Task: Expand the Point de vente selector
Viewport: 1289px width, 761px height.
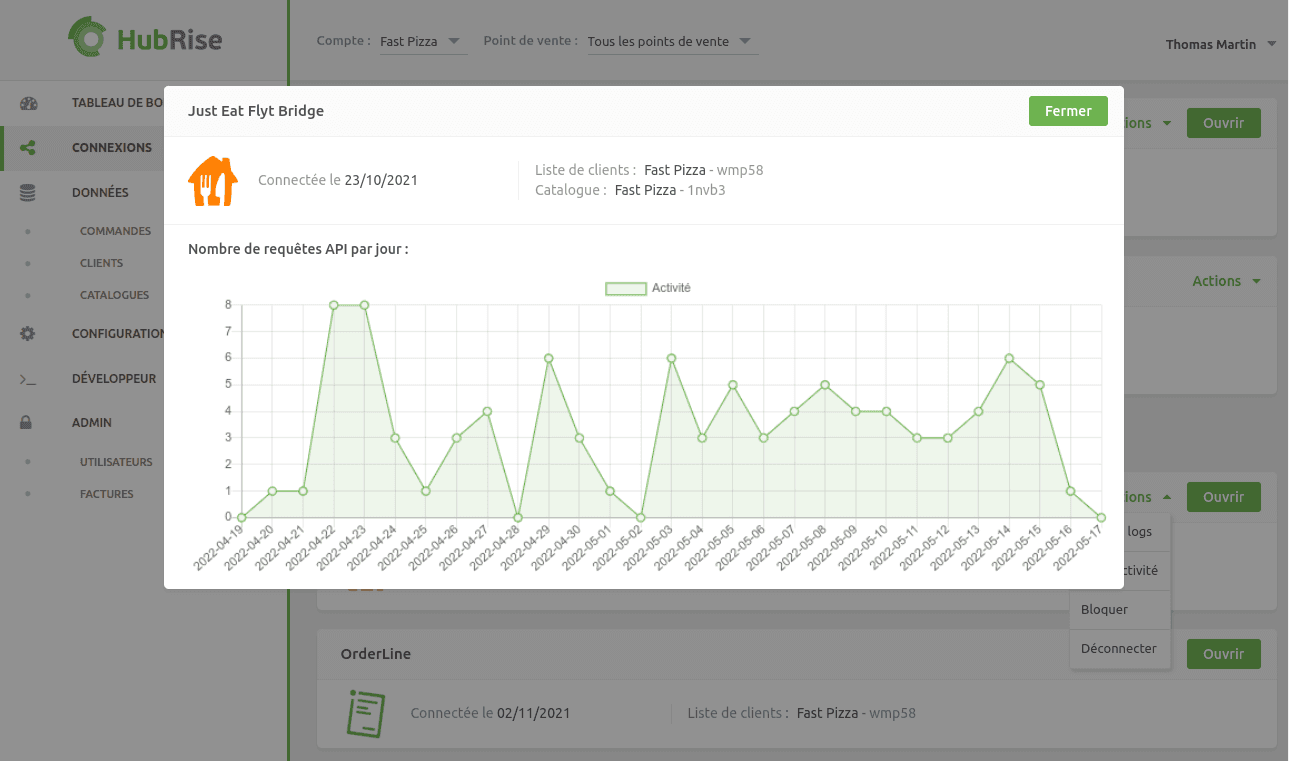Action: 671,42
